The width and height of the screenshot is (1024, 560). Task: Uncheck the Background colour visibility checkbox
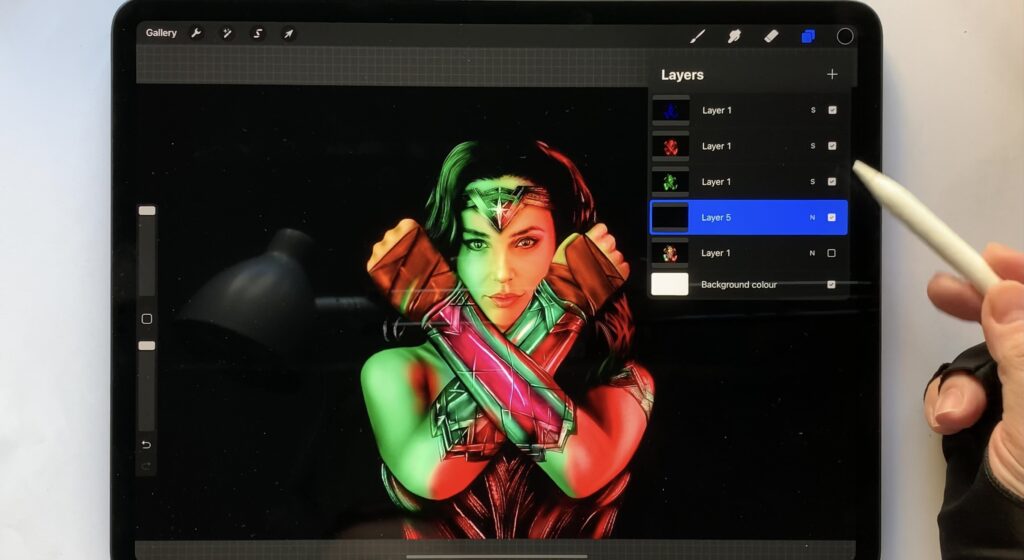pyautogui.click(x=832, y=285)
